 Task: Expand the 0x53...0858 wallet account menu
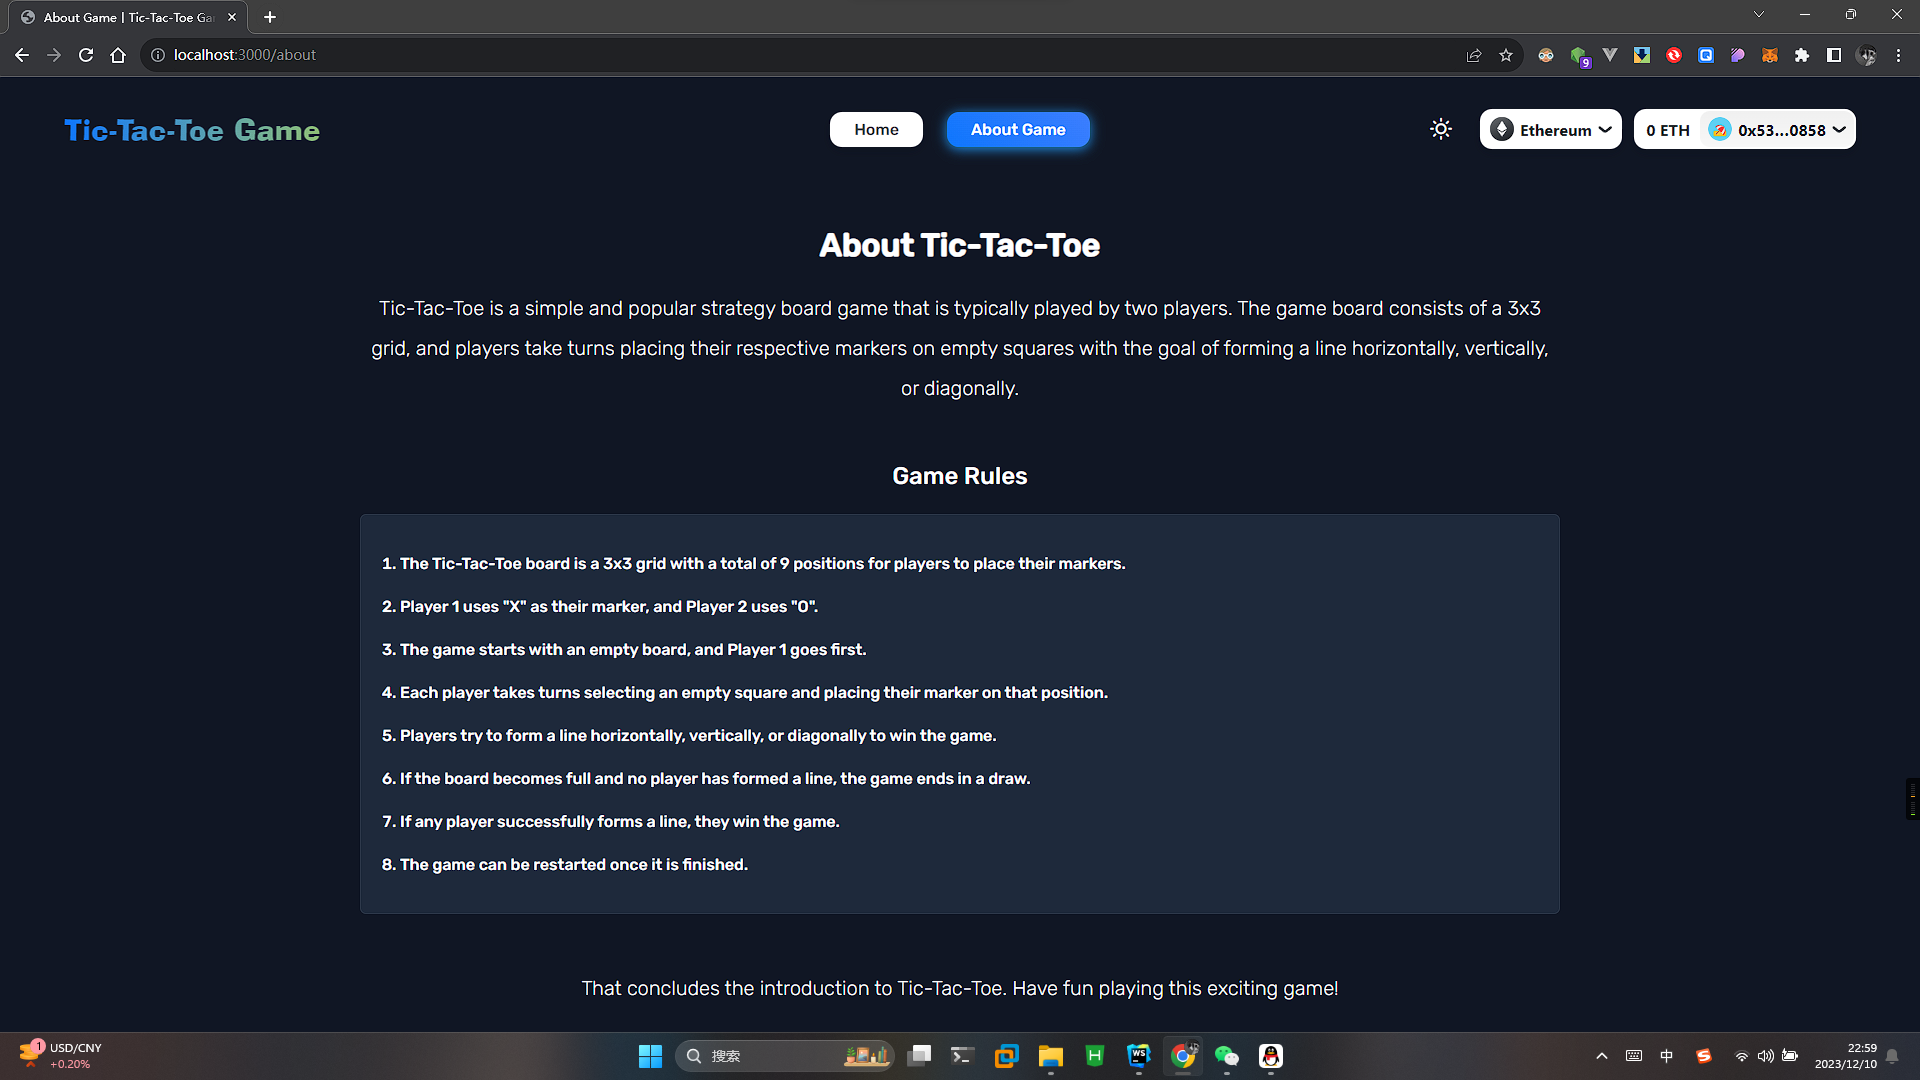(1777, 130)
